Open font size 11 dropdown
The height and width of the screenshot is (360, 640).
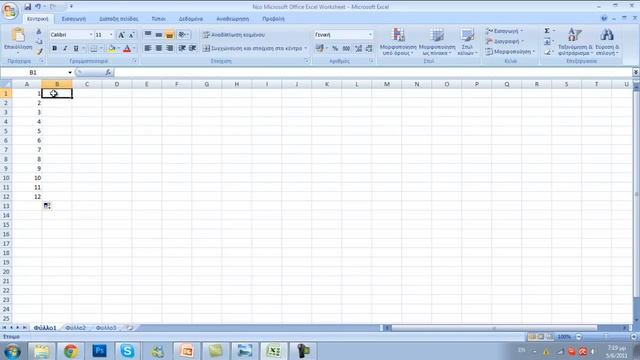[111, 35]
